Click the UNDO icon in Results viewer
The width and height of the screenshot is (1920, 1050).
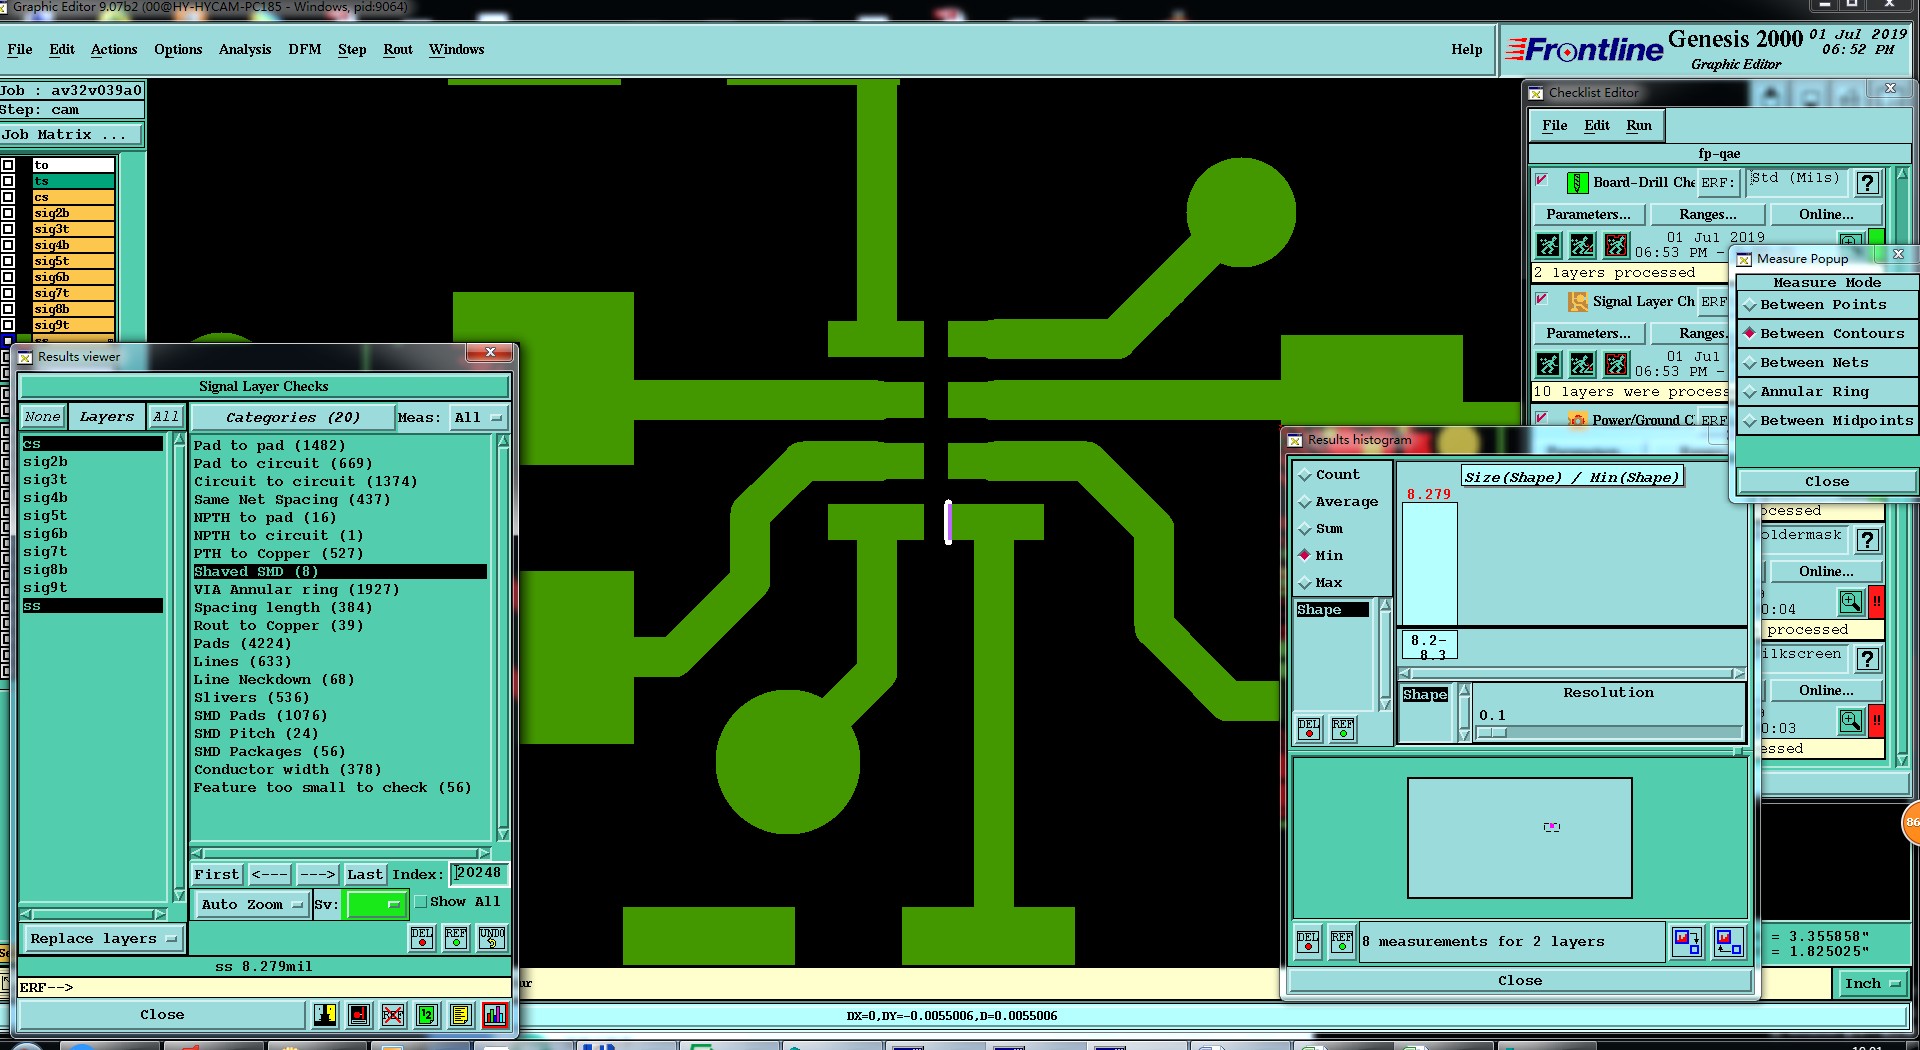[x=491, y=937]
